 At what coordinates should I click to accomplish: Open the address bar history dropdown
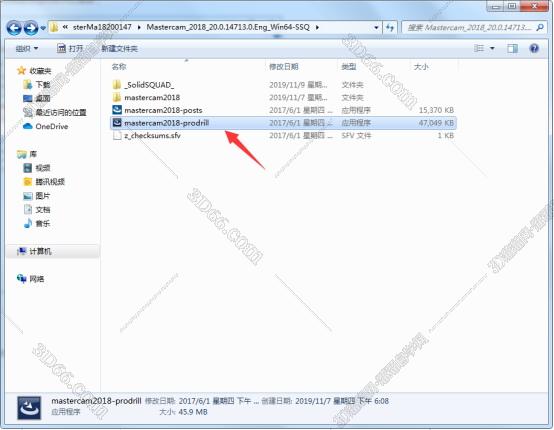click(x=376, y=28)
